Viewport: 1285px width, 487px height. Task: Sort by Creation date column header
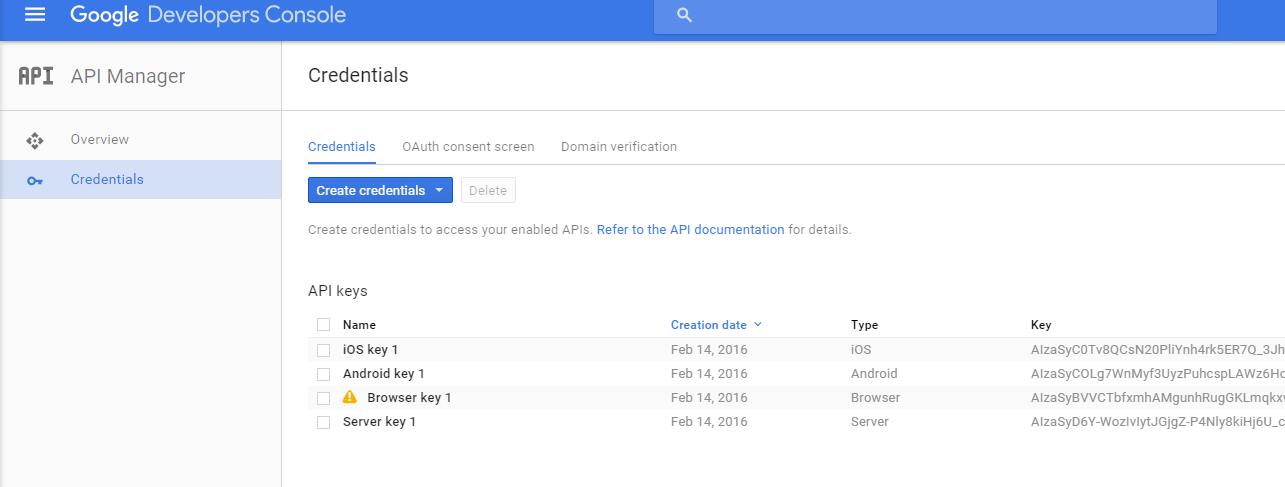click(x=709, y=325)
